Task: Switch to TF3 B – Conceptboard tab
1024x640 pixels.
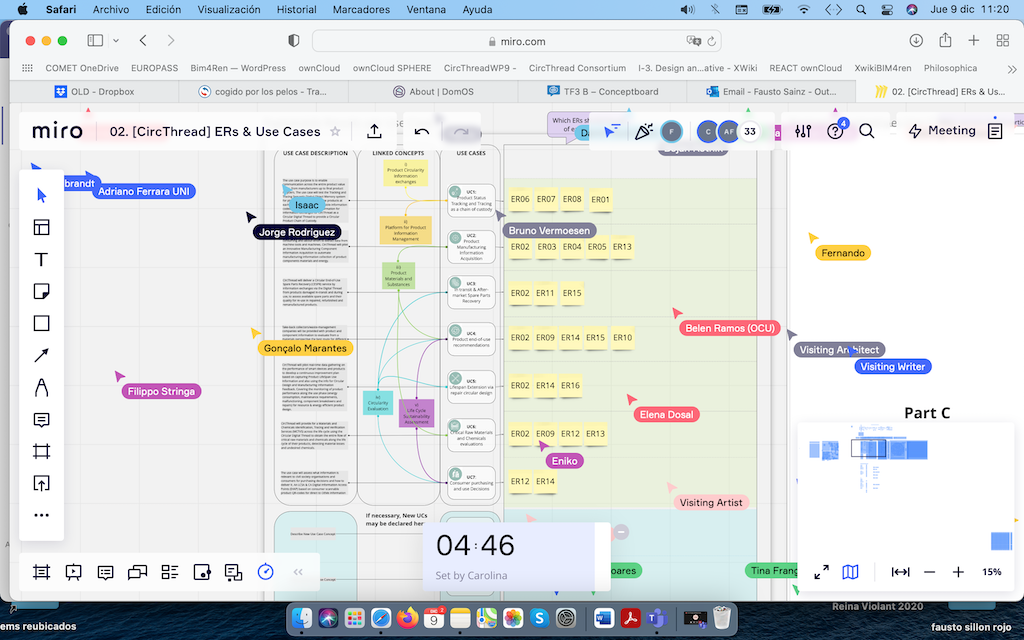Action: (x=602, y=91)
